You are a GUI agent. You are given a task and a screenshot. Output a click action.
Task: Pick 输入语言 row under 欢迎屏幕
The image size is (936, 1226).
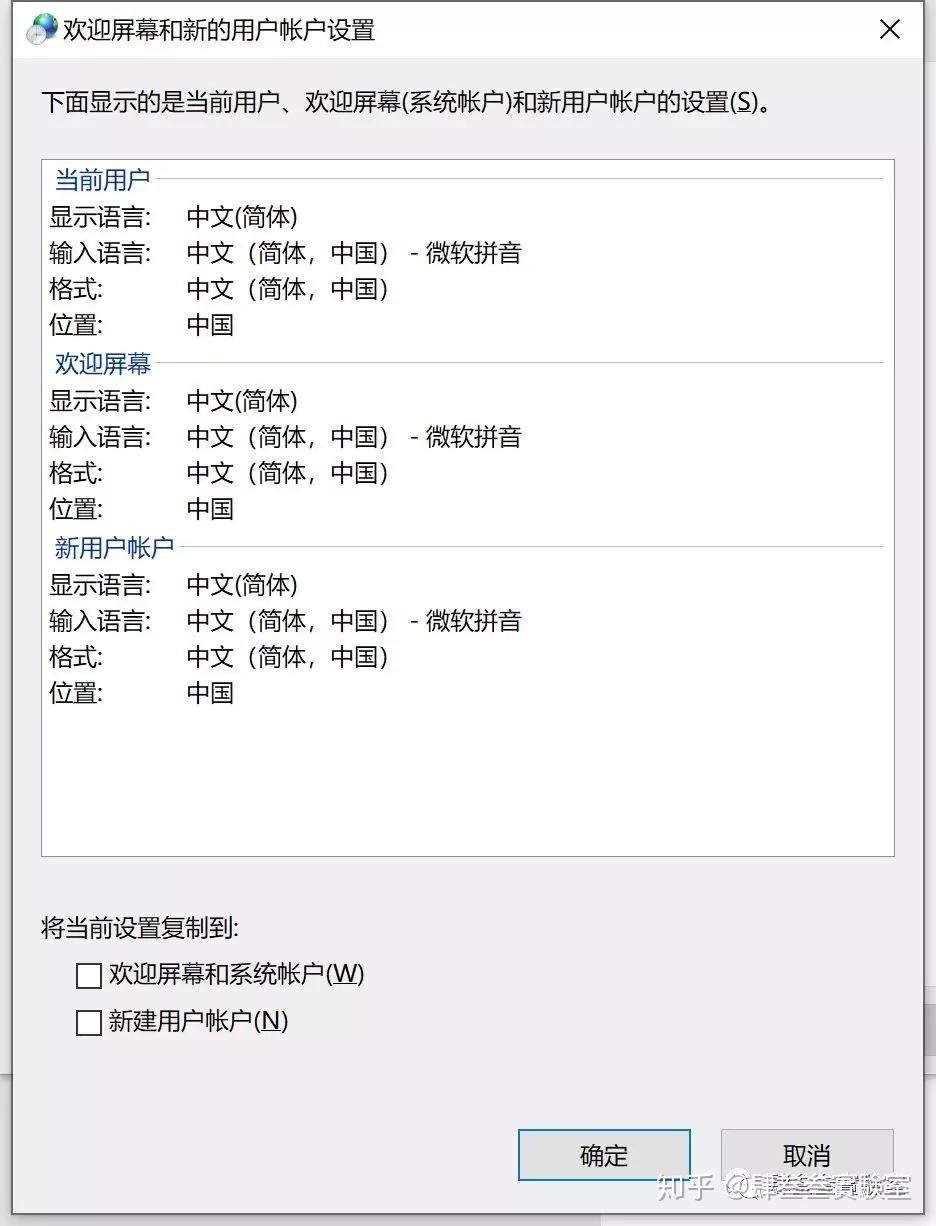point(100,437)
